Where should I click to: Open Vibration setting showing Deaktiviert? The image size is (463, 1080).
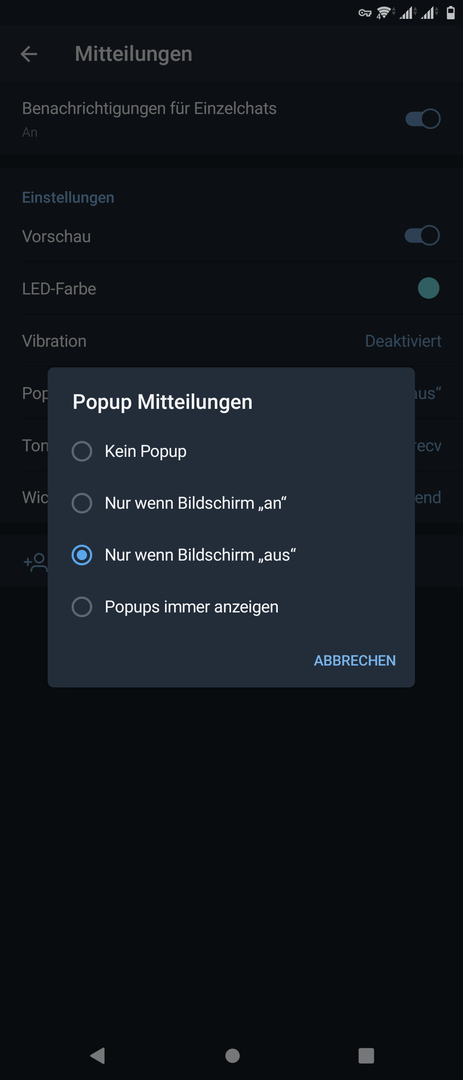click(232, 341)
